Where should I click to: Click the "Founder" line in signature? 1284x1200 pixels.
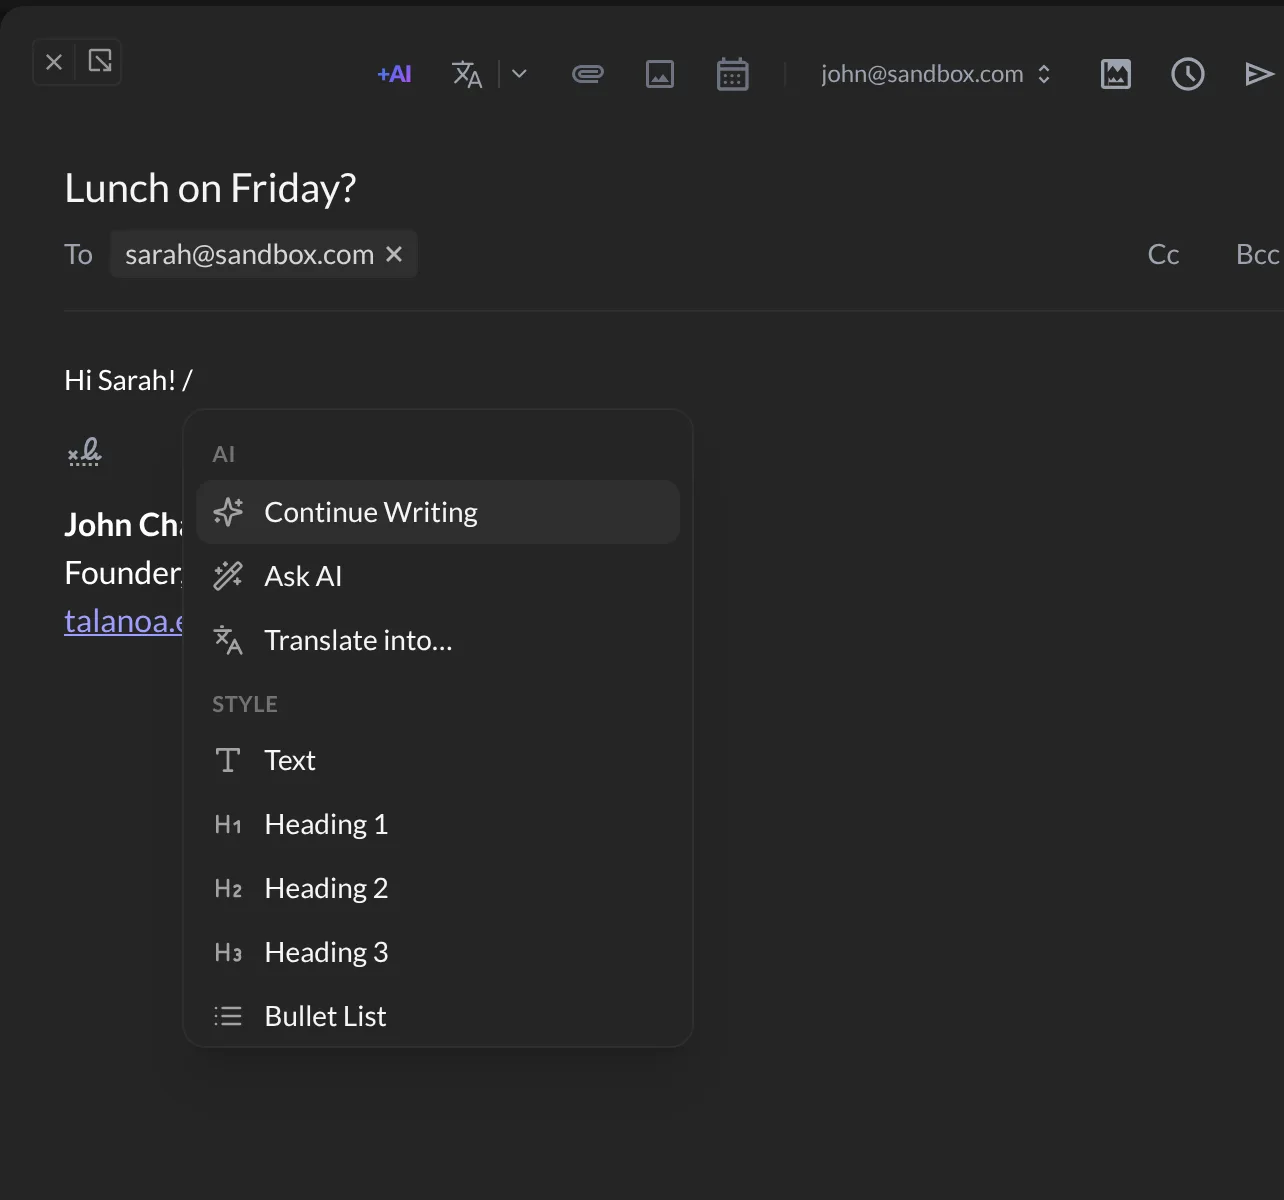[123, 573]
